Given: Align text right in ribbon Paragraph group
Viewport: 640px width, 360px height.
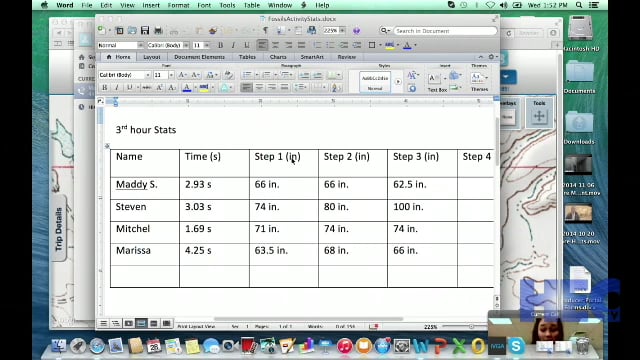Looking at the screenshot, I should tap(272, 87).
